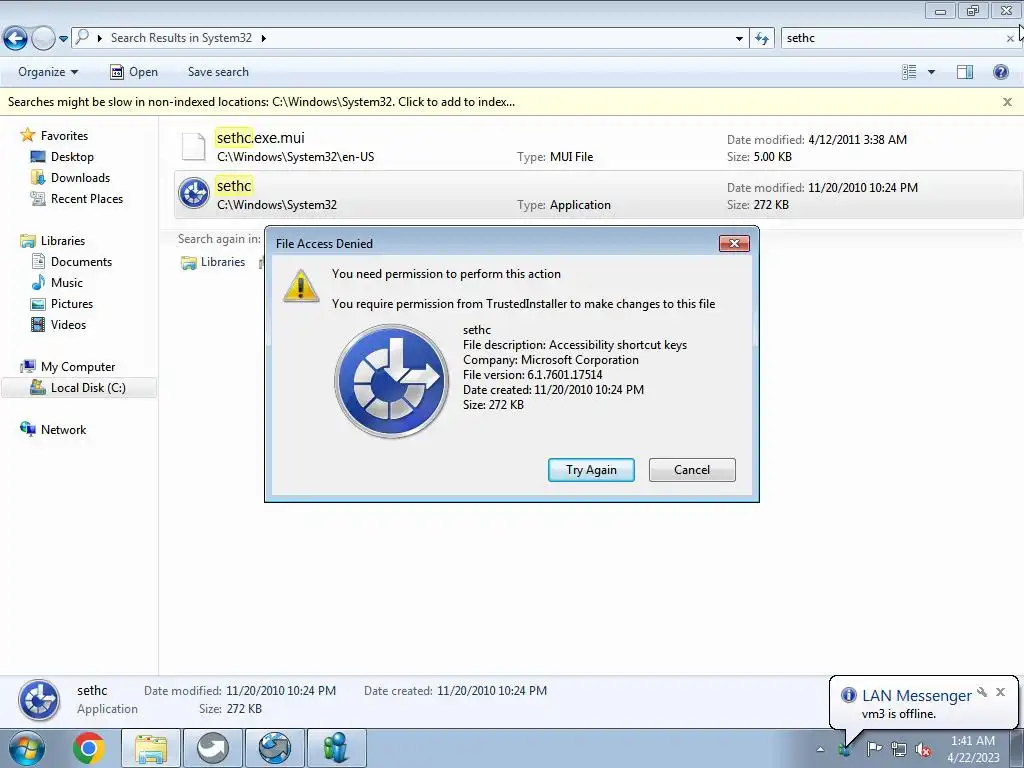1024x768 pixels.
Task: Close the File Access Denied dialog
Action: pyautogui.click(x=734, y=244)
